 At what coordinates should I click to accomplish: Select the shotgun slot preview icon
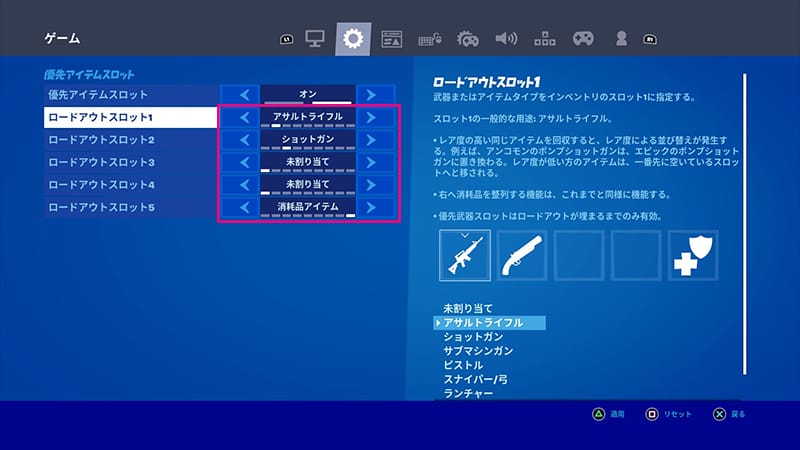point(522,255)
